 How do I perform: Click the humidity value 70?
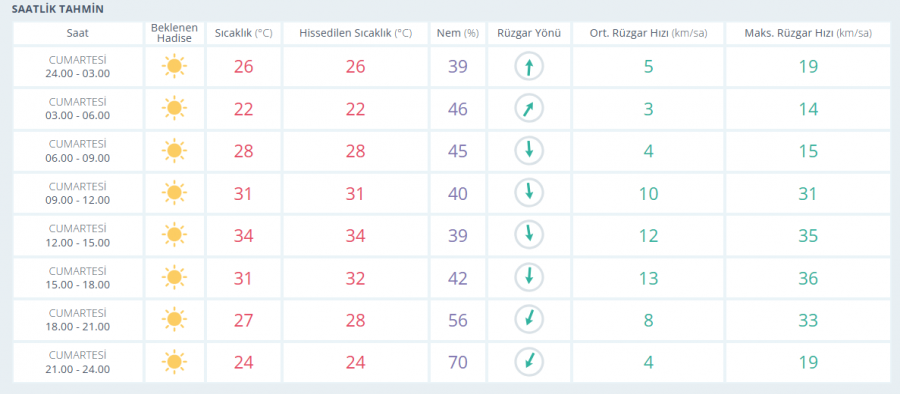click(x=457, y=362)
